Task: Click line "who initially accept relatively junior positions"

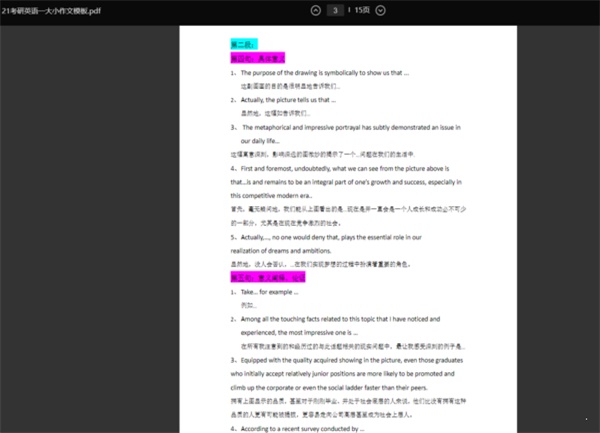Action: pyautogui.click(x=342, y=374)
